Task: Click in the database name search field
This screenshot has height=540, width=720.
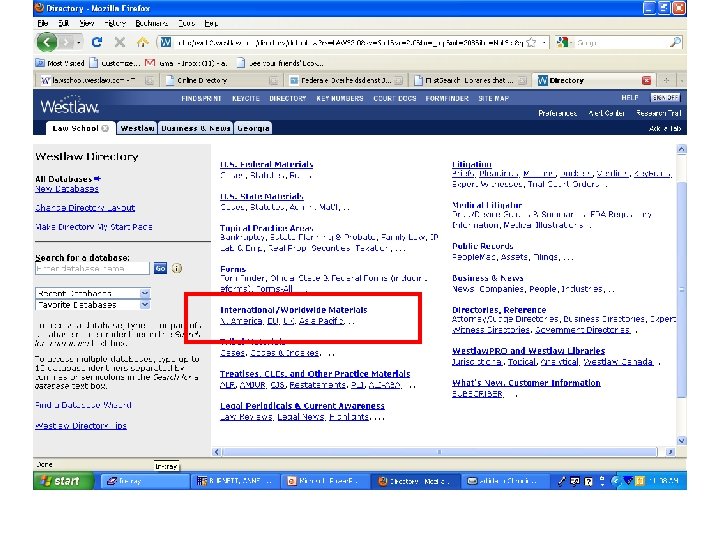Action: click(x=92, y=268)
